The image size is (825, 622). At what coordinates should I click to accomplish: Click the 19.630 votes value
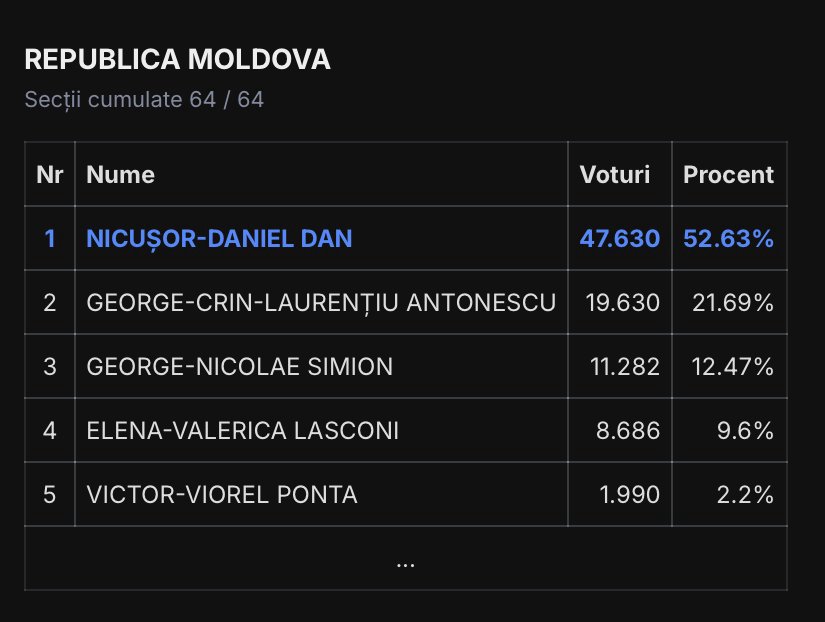click(622, 303)
